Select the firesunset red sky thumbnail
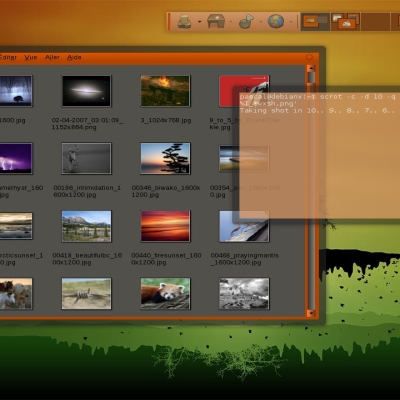Screen dimensions: 400x400 point(165,226)
